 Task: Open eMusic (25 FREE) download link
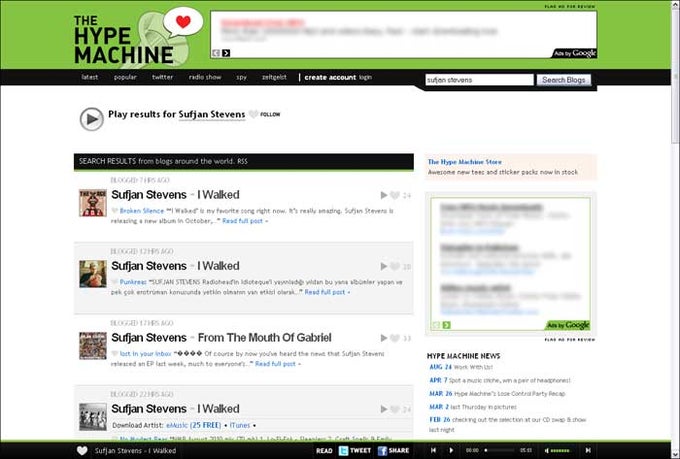point(193,425)
